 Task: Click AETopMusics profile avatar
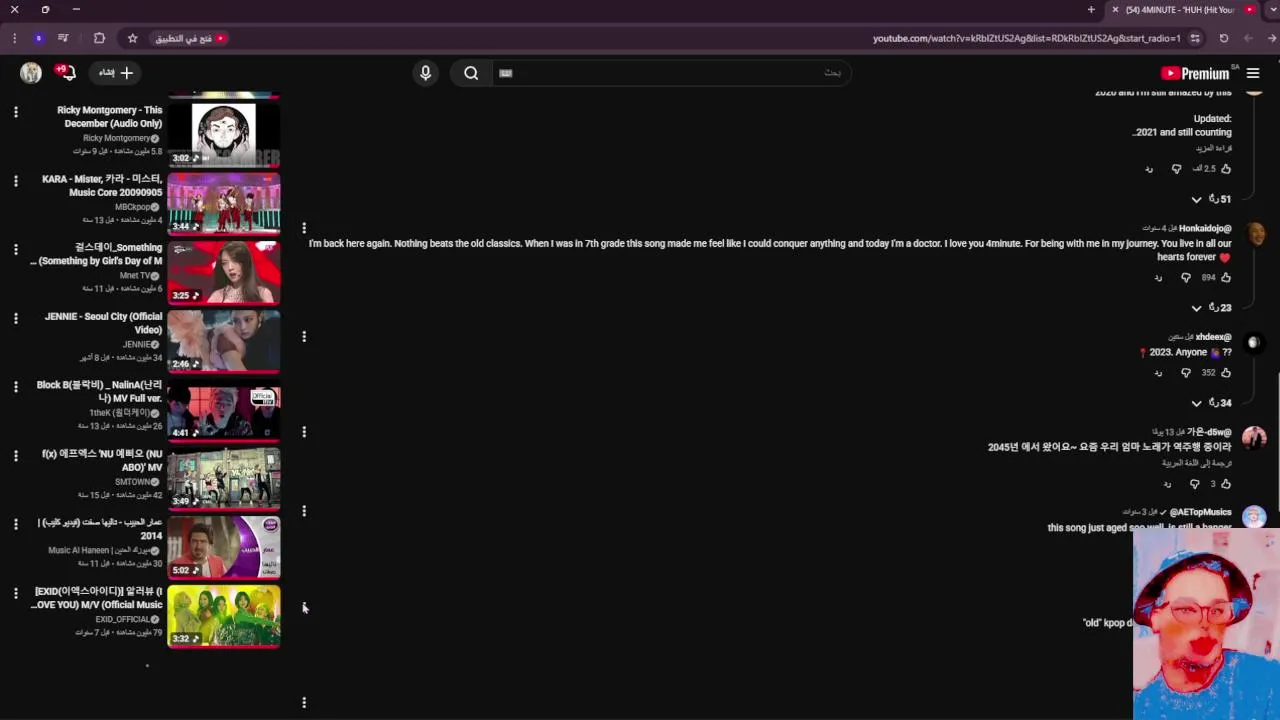click(1254, 518)
